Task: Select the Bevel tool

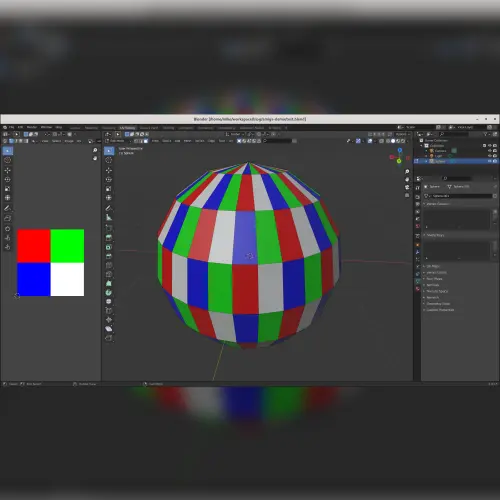Action: click(109, 256)
